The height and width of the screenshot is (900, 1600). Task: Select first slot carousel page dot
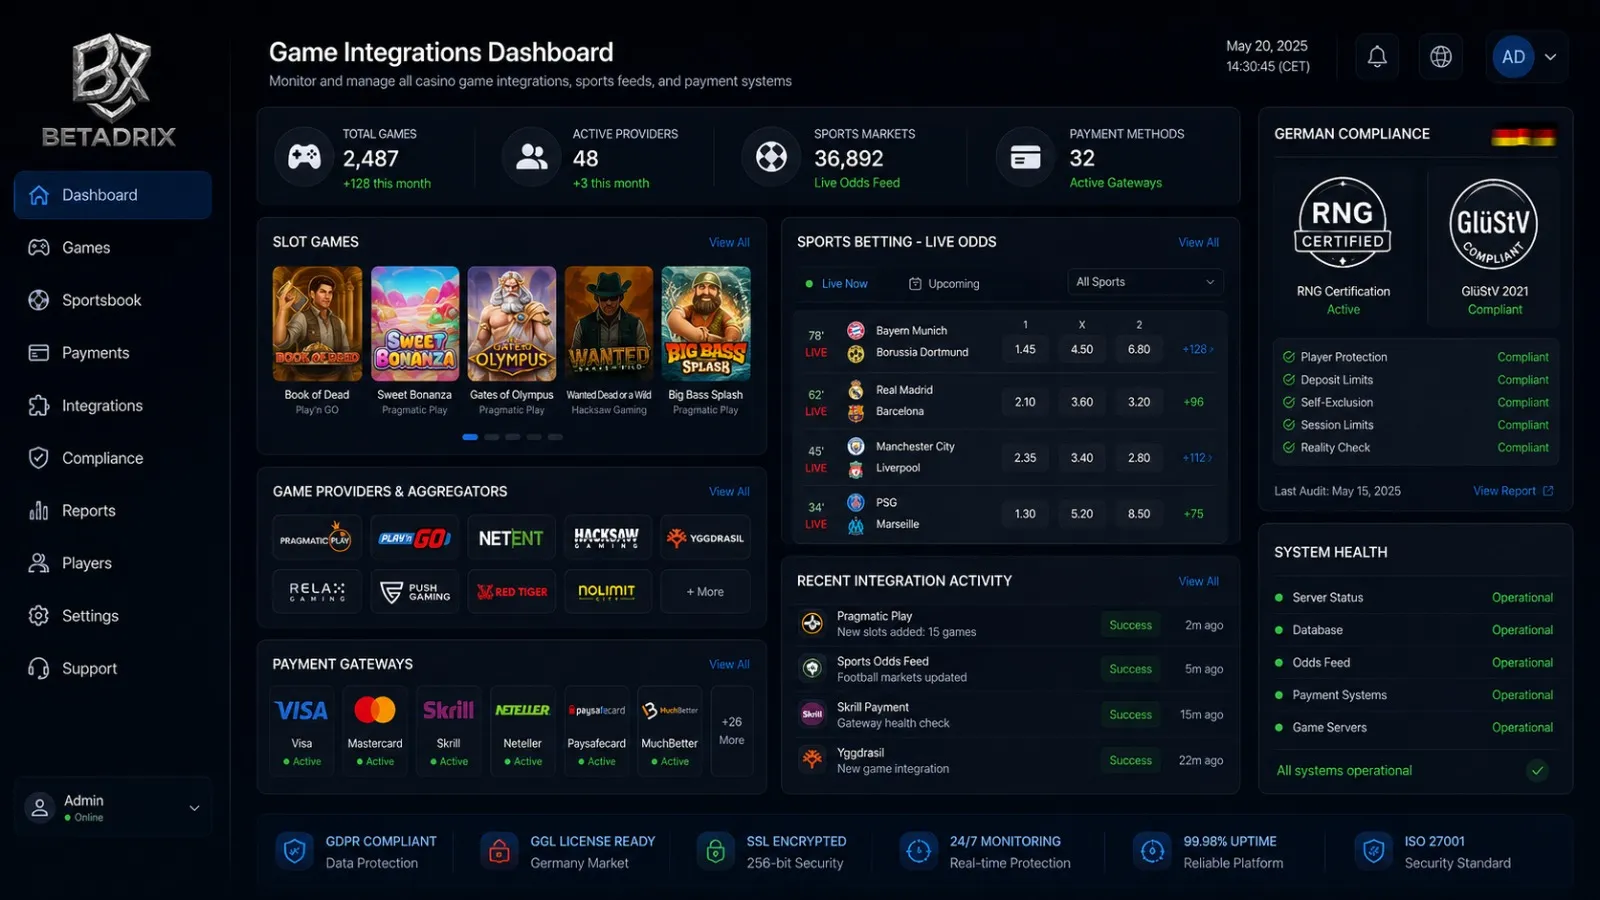470,437
